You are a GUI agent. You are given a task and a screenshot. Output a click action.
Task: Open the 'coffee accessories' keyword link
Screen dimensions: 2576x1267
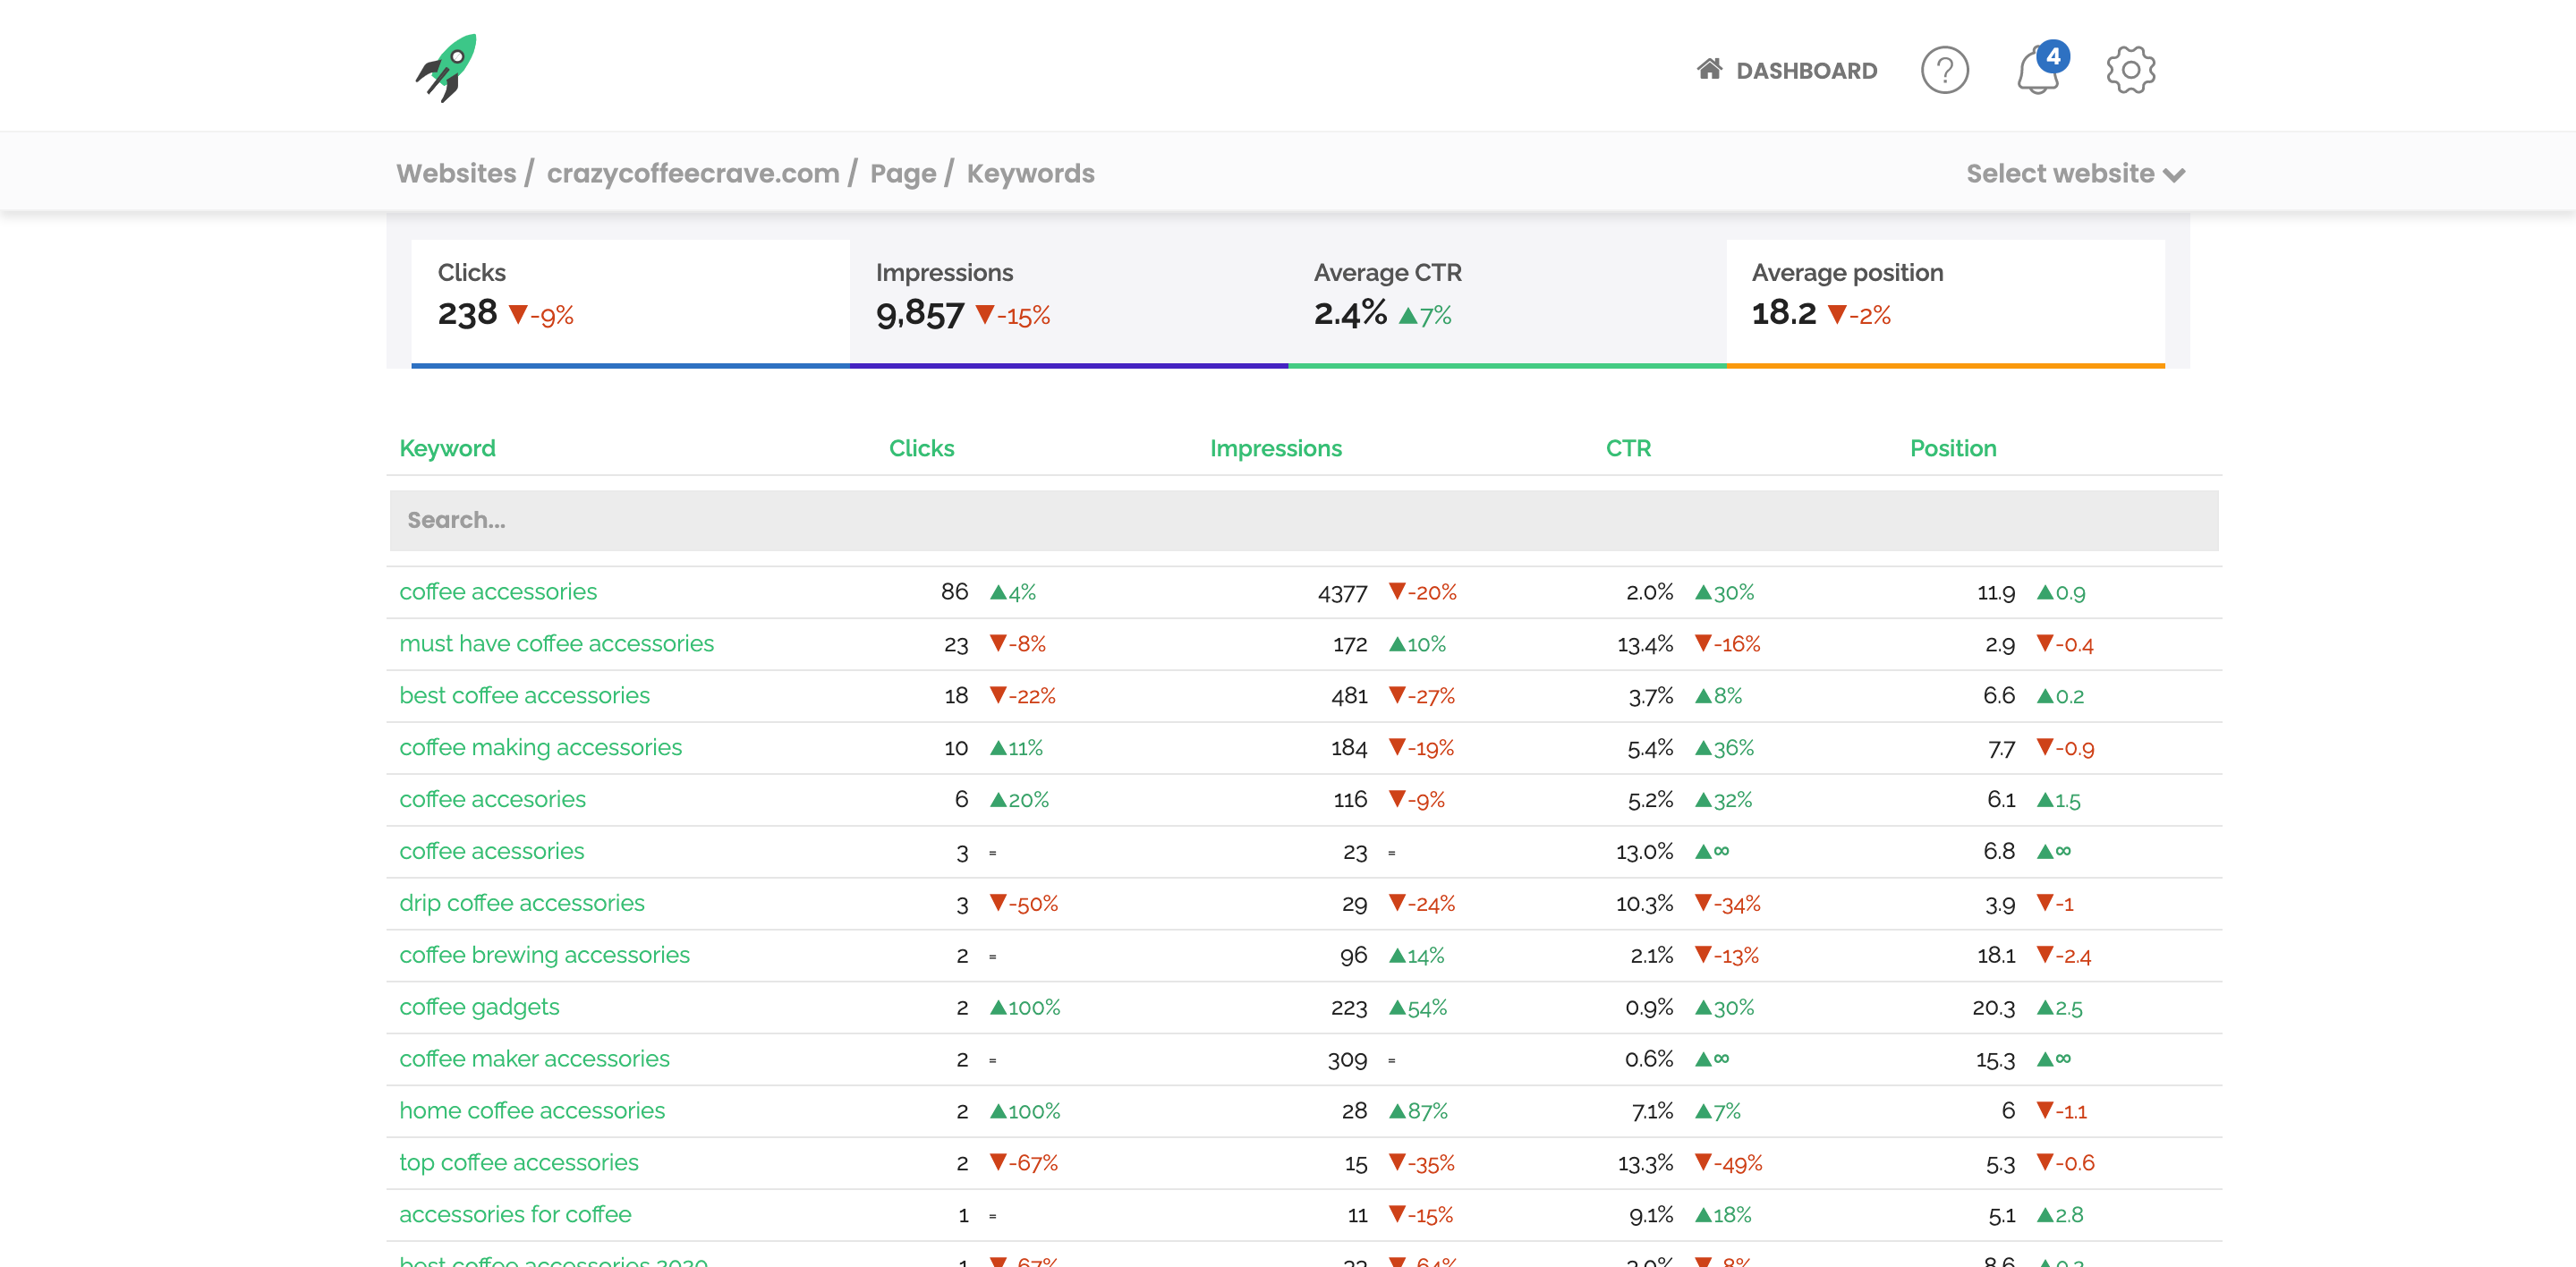(498, 592)
